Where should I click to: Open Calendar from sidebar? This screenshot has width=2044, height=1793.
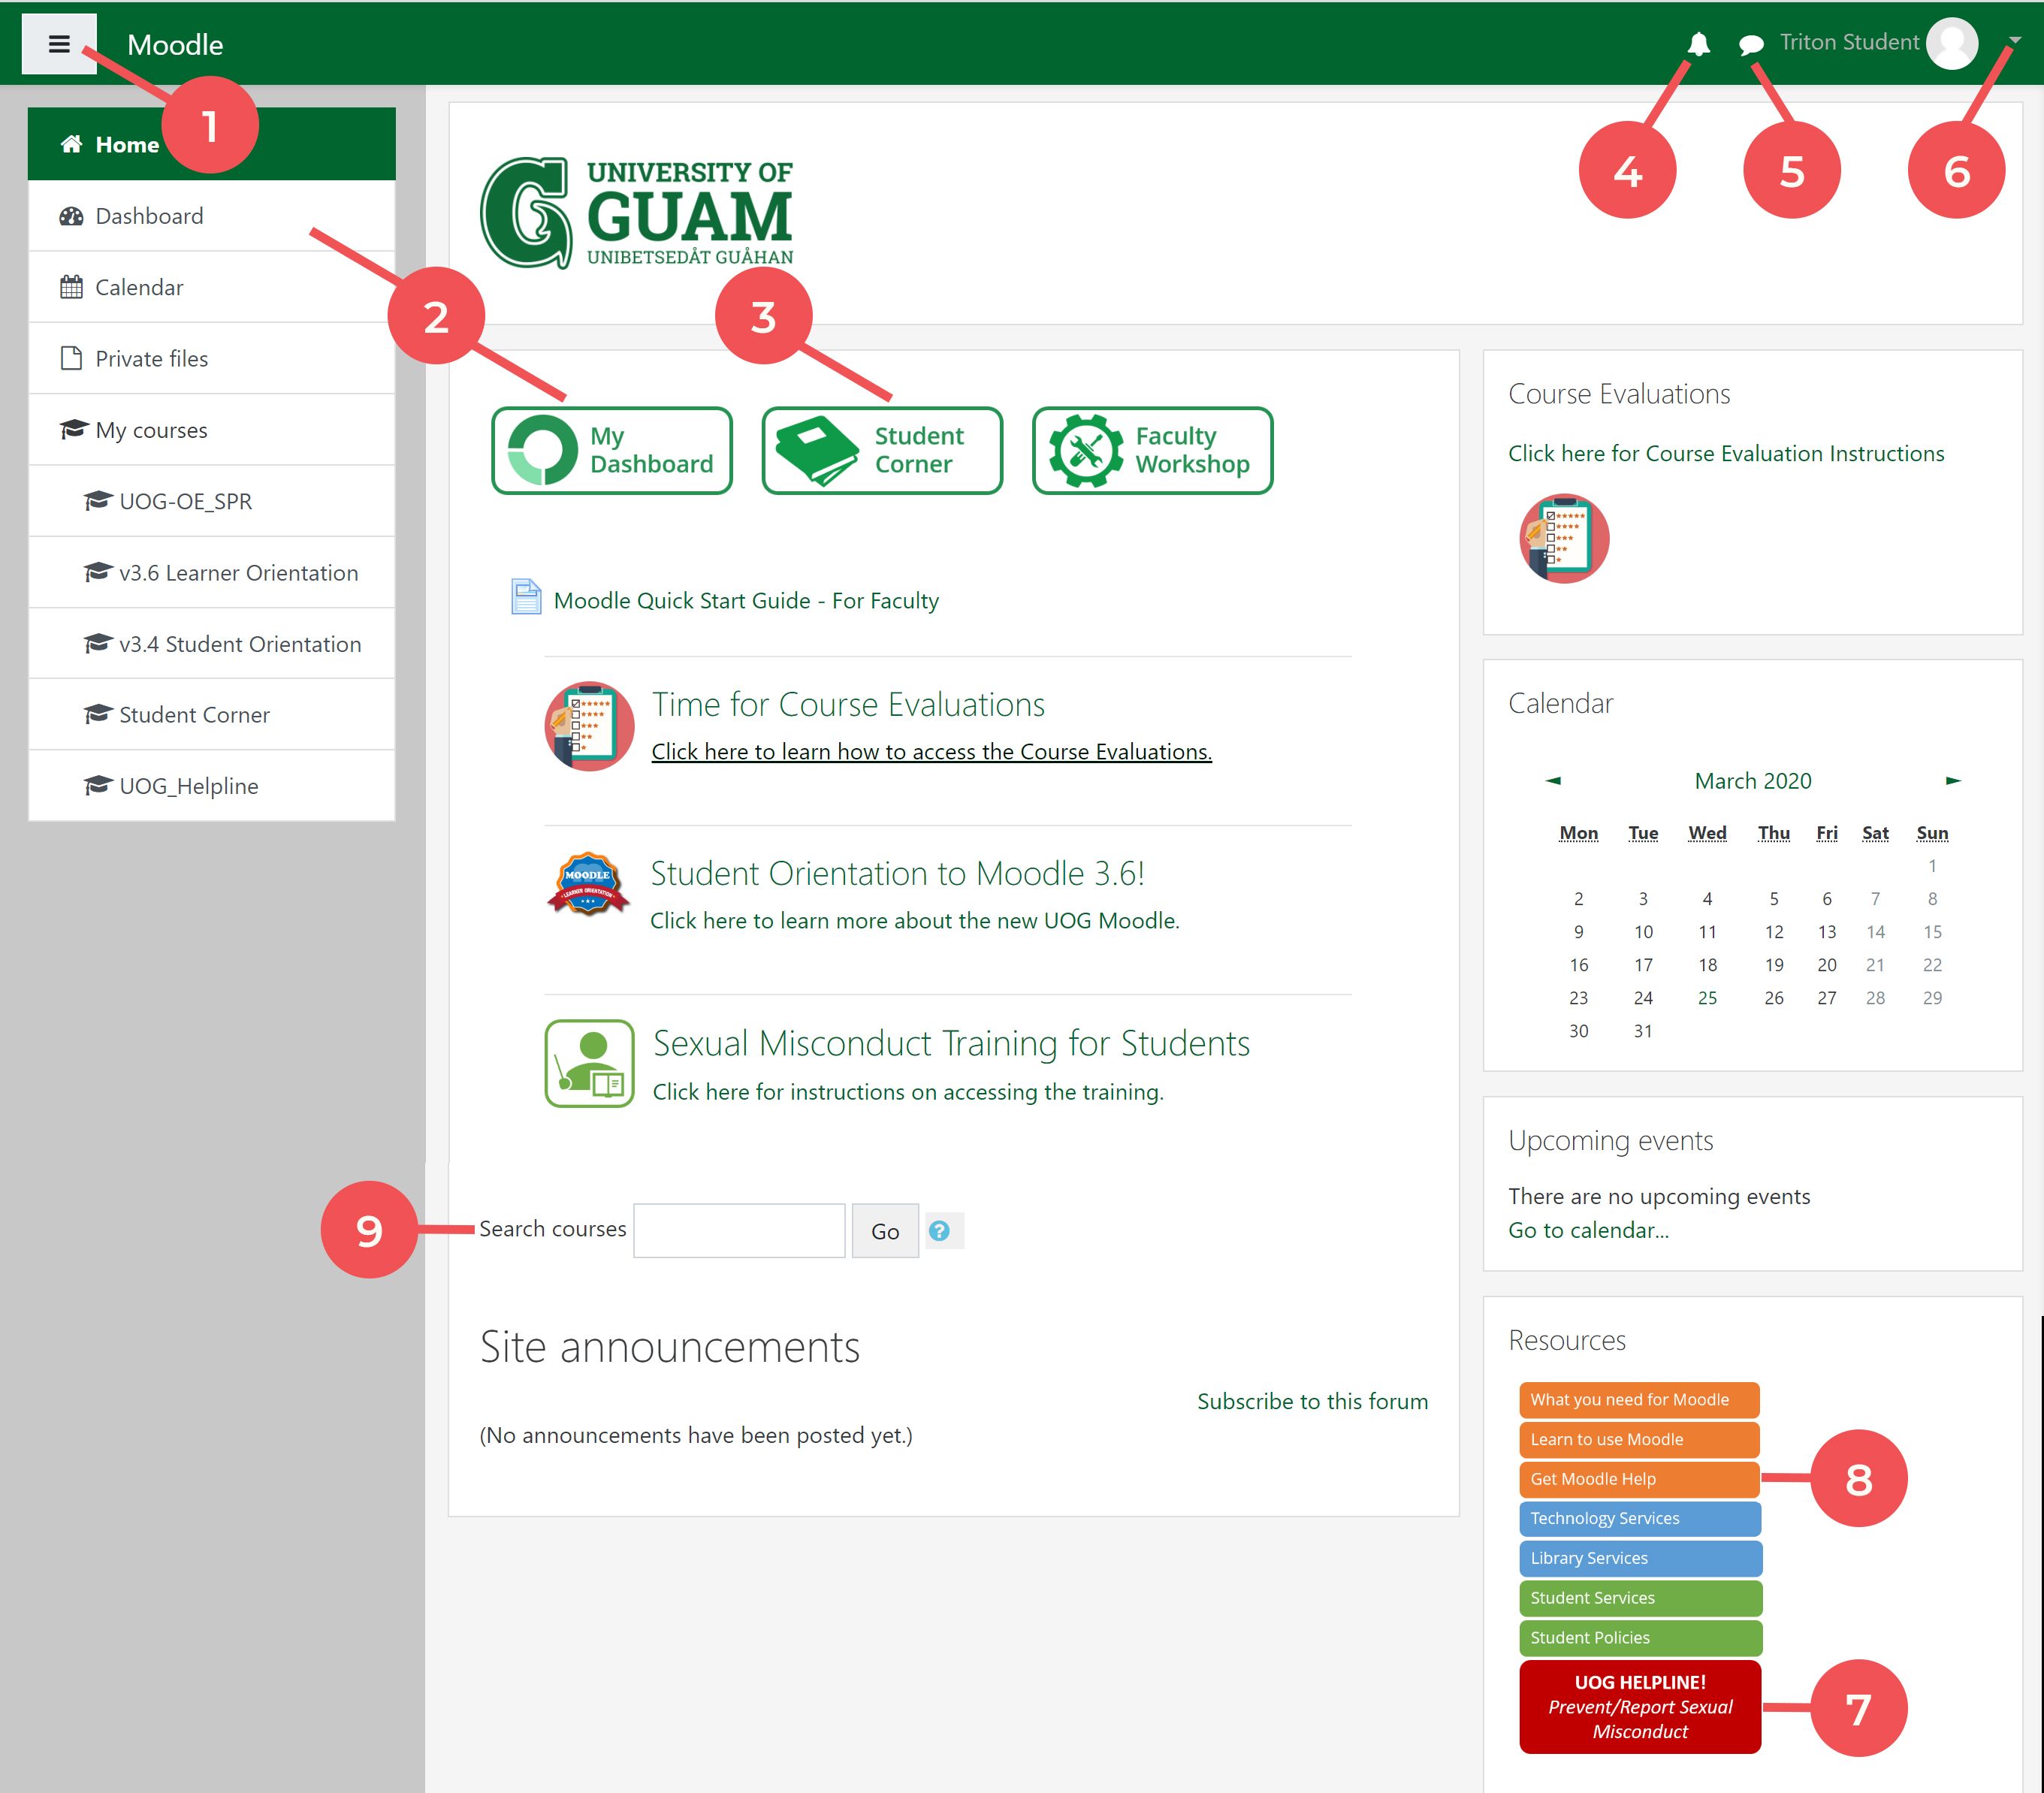211,287
